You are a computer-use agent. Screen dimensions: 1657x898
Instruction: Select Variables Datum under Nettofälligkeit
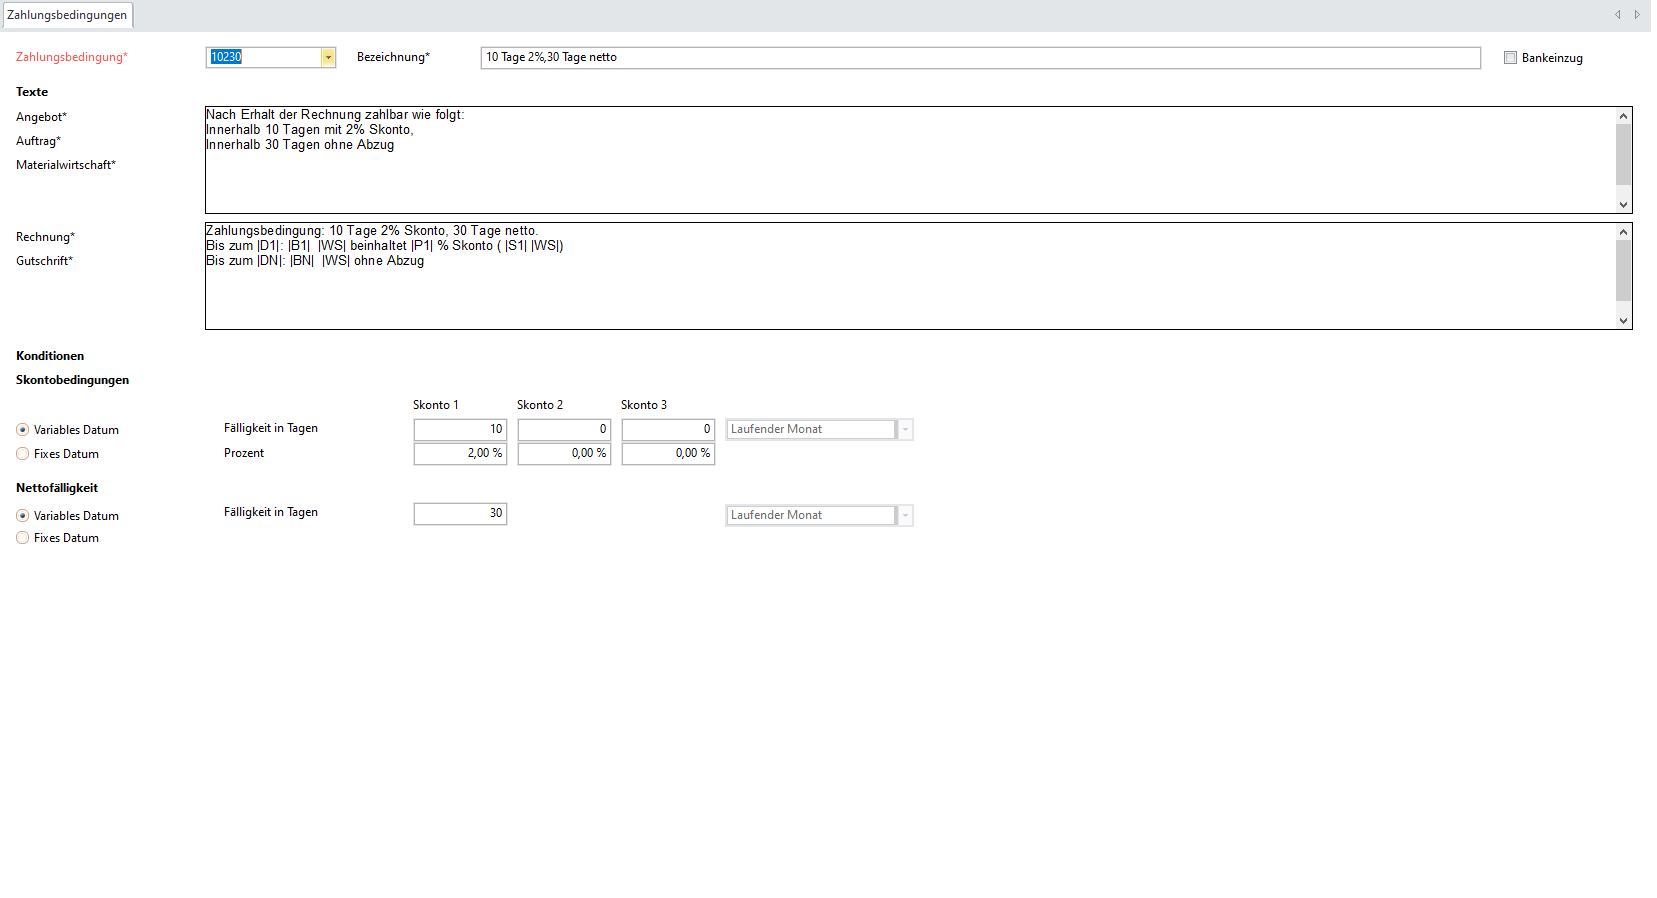23,516
